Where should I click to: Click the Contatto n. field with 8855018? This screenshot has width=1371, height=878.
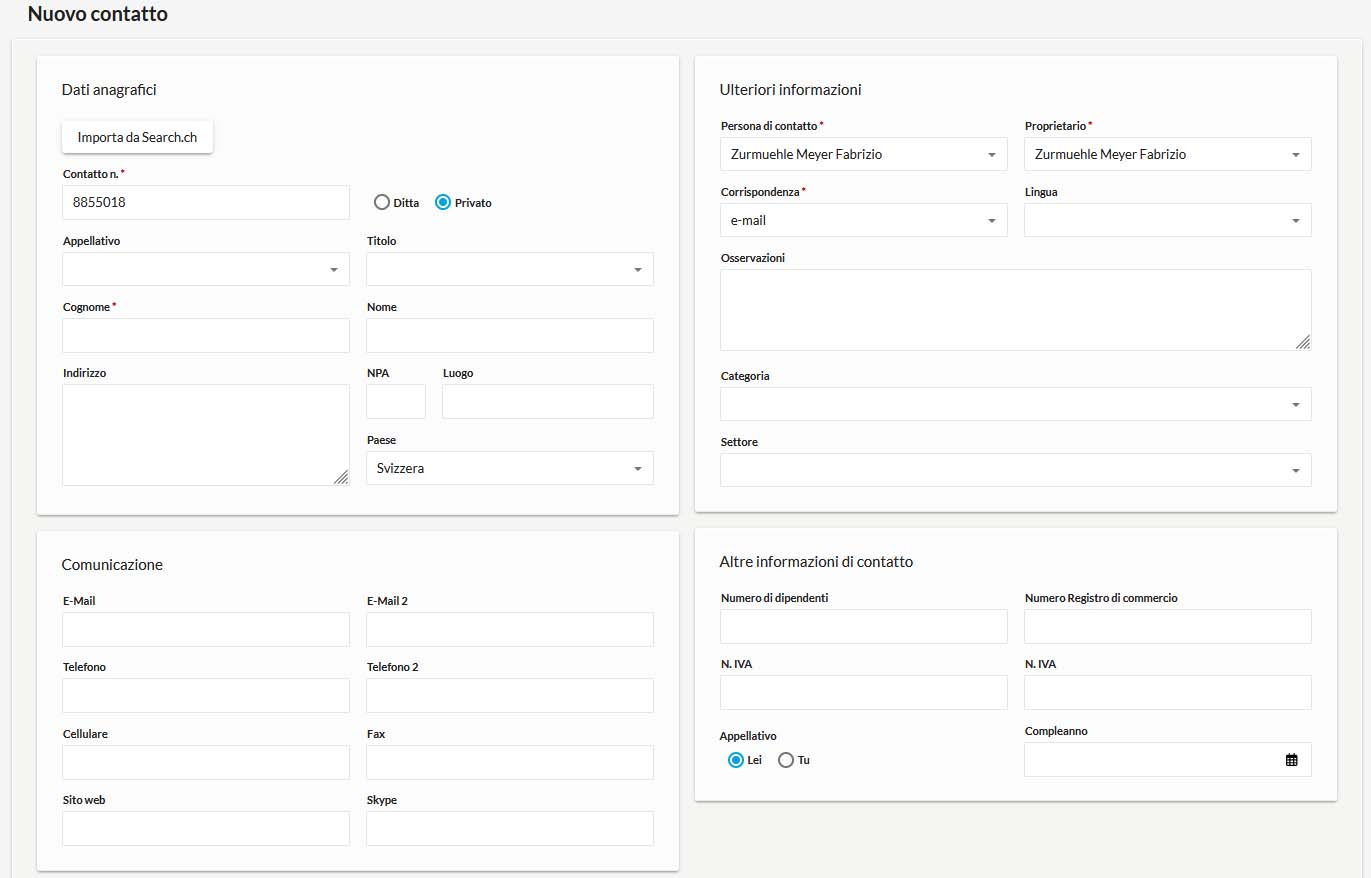[x=206, y=202]
